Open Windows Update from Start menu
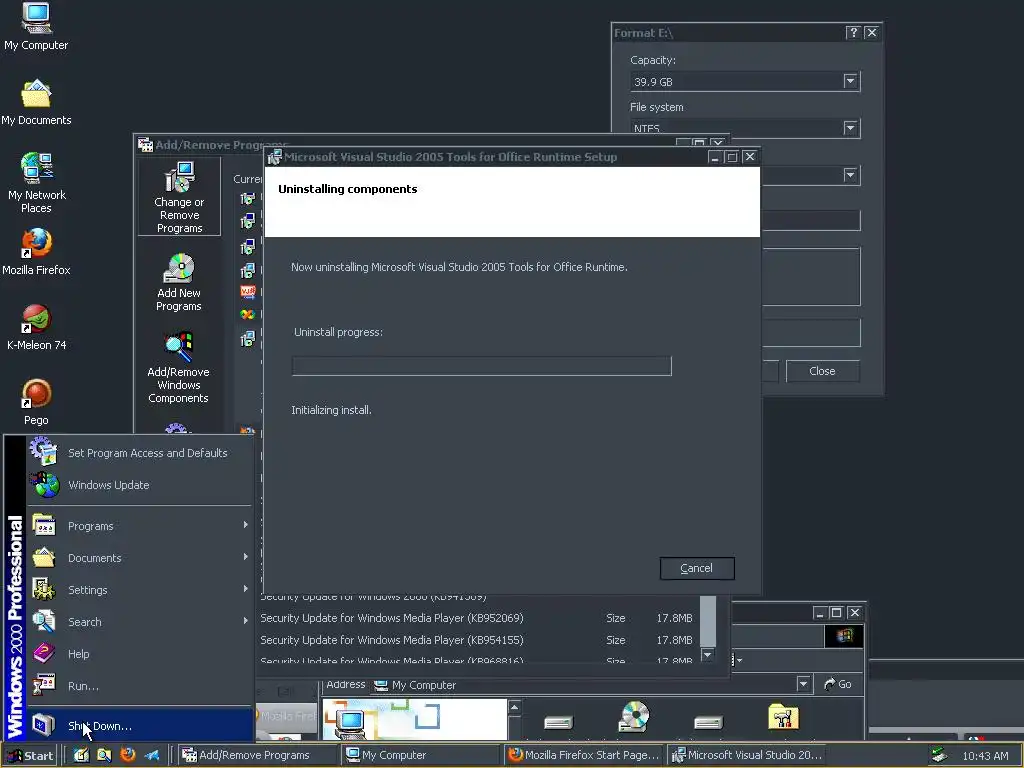This screenshot has height=768, width=1024. (x=140, y=485)
